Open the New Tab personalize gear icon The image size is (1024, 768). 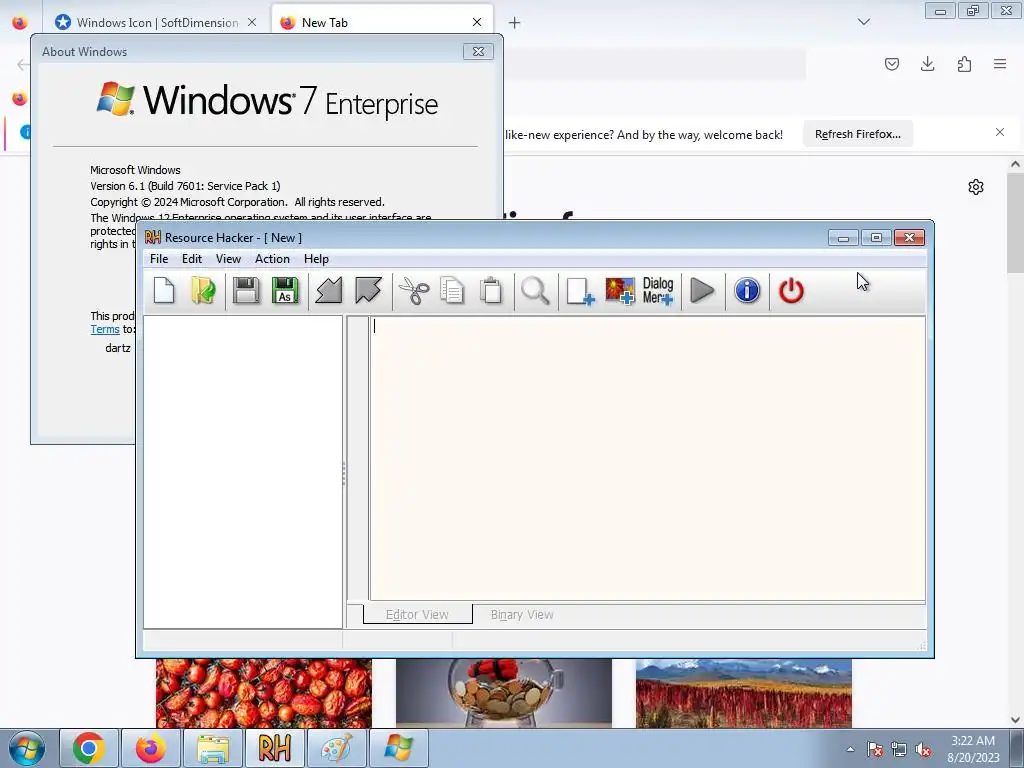pos(976,187)
